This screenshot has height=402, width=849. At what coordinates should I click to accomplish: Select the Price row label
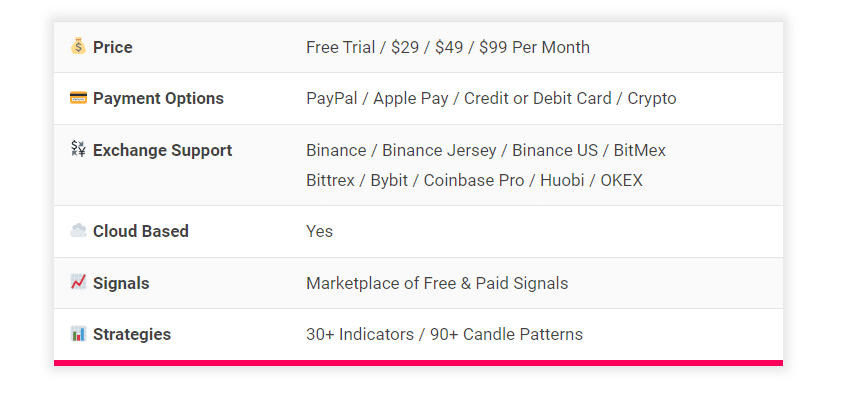point(112,47)
